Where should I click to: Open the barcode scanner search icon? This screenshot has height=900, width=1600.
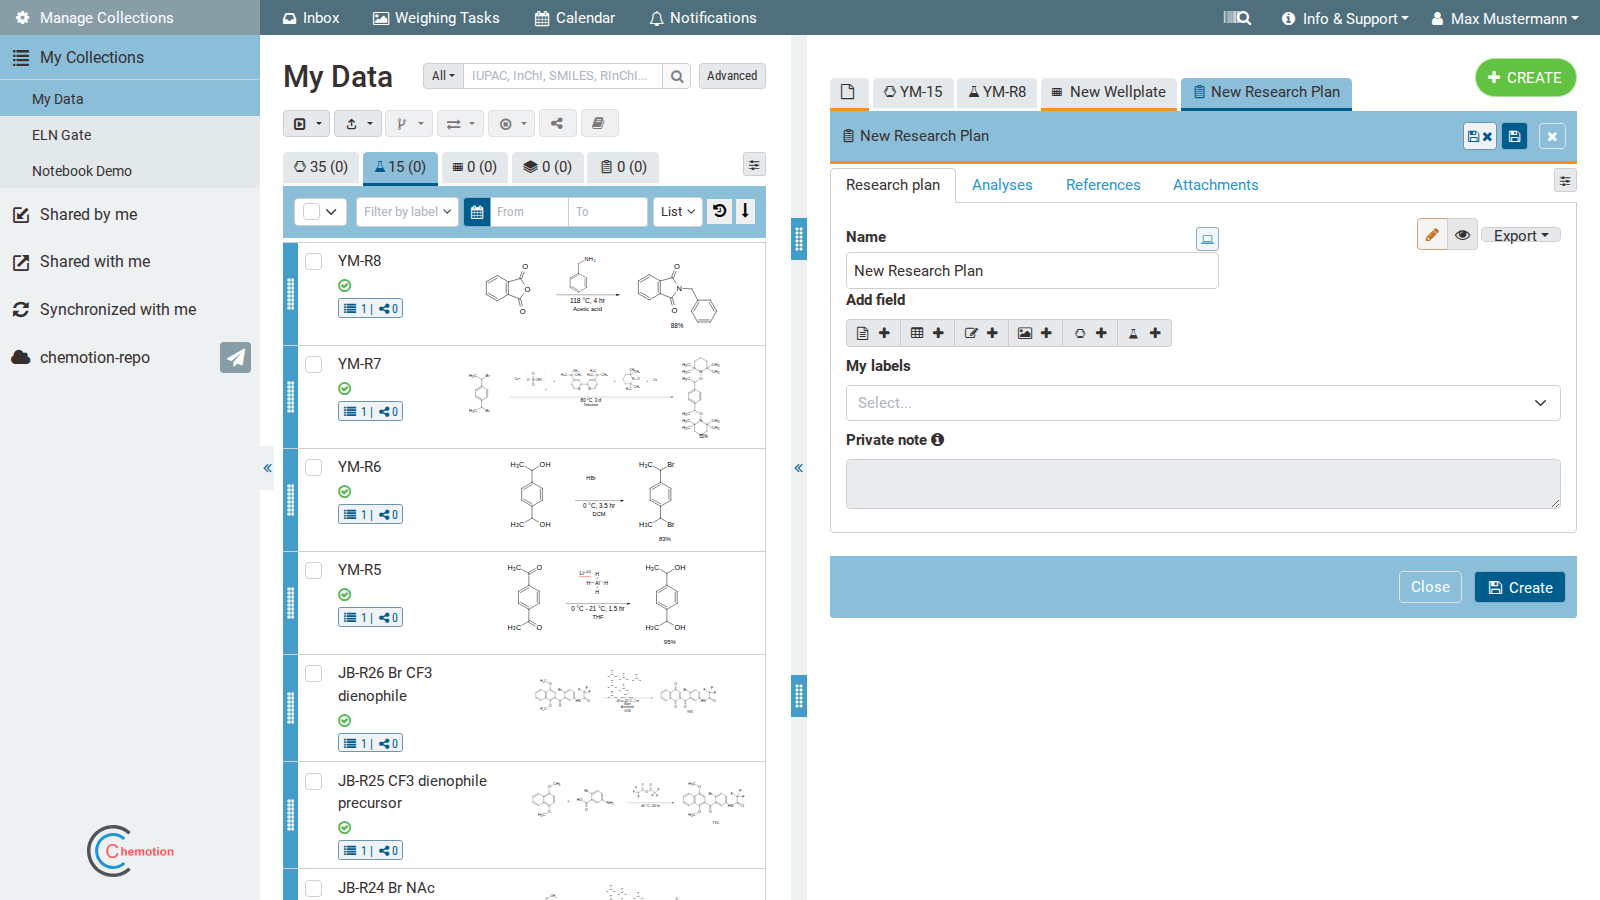[x=1237, y=18]
